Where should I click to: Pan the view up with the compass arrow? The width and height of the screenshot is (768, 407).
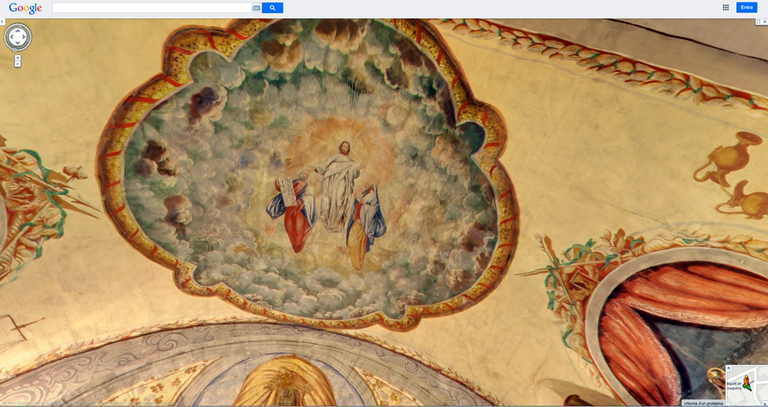tap(18, 31)
